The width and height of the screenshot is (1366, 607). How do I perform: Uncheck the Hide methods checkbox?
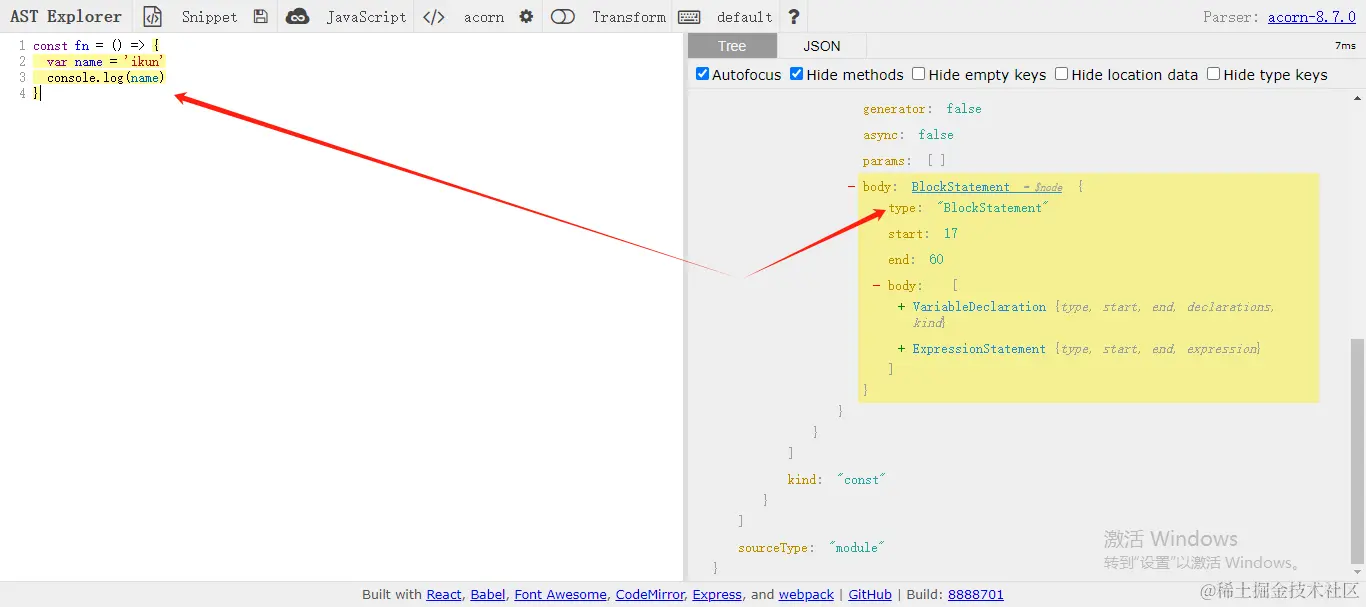click(x=797, y=74)
